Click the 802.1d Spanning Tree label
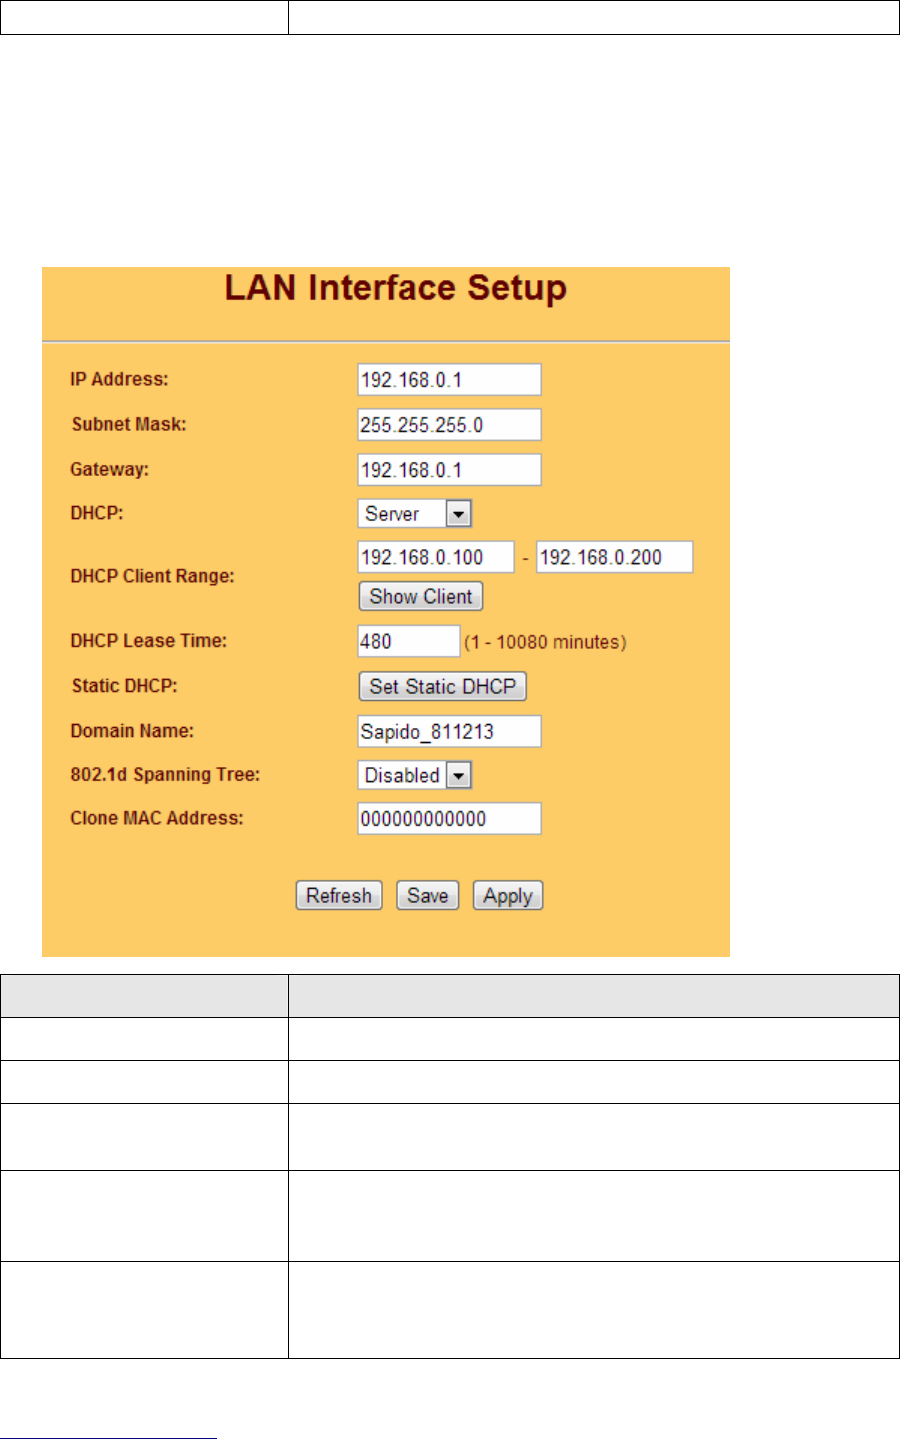900x1439 pixels. pos(165,774)
